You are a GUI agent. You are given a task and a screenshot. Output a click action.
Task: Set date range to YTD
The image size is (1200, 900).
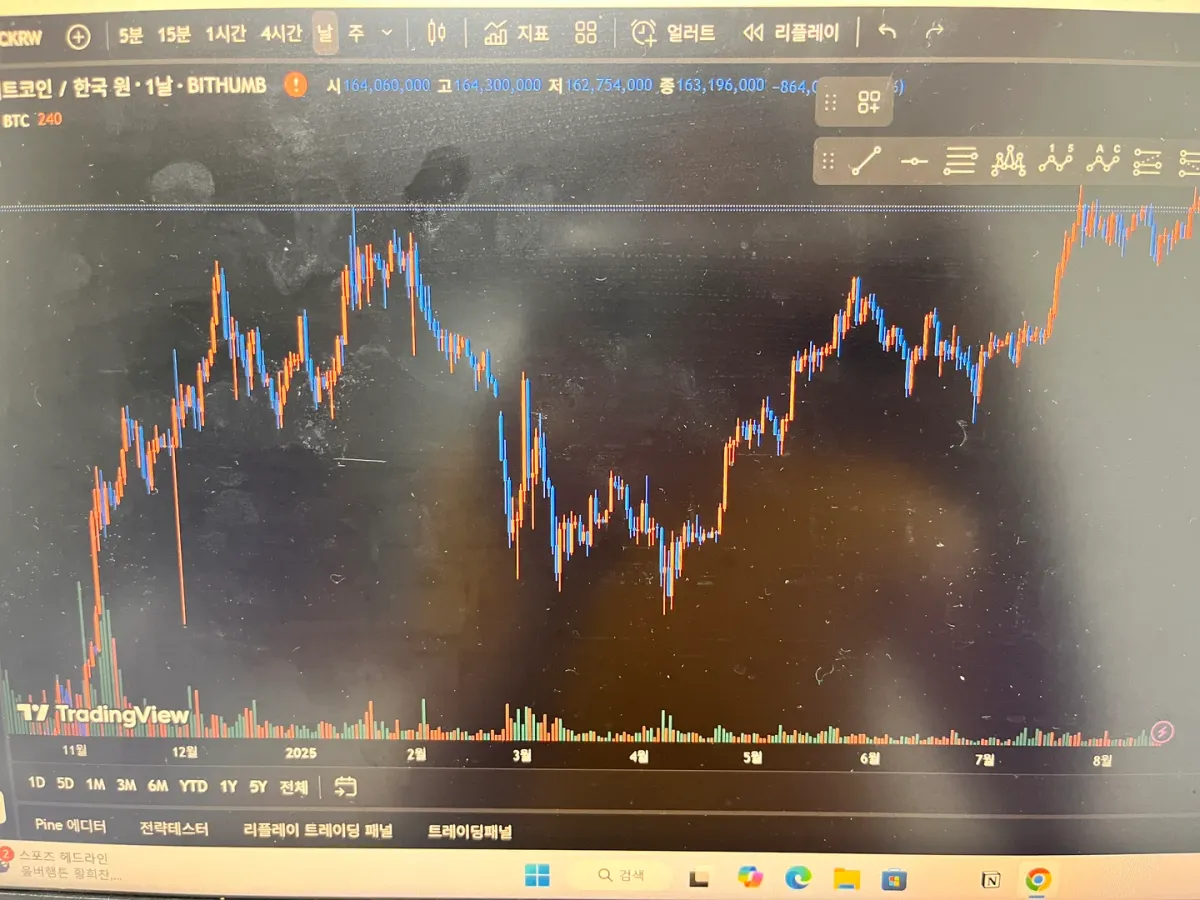click(193, 786)
